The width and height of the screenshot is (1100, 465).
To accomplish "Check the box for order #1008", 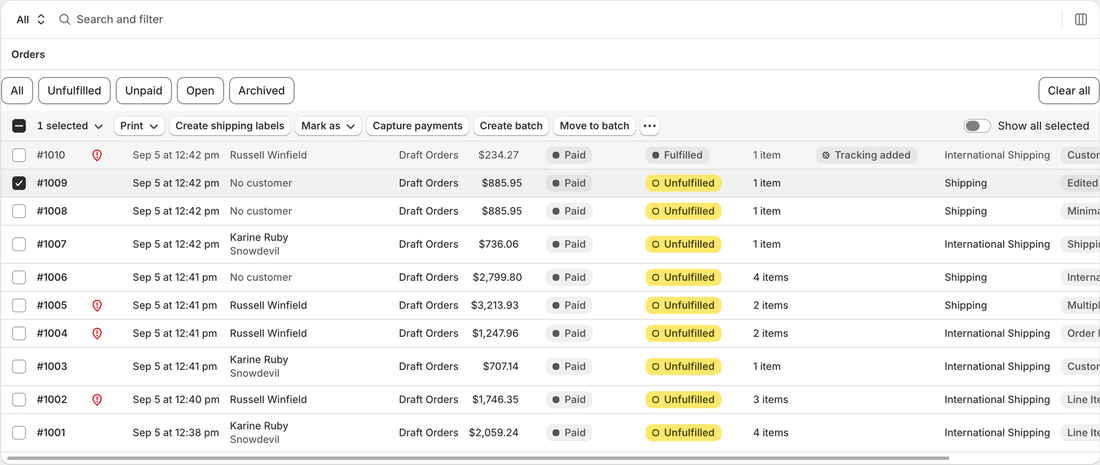I will [x=19, y=211].
